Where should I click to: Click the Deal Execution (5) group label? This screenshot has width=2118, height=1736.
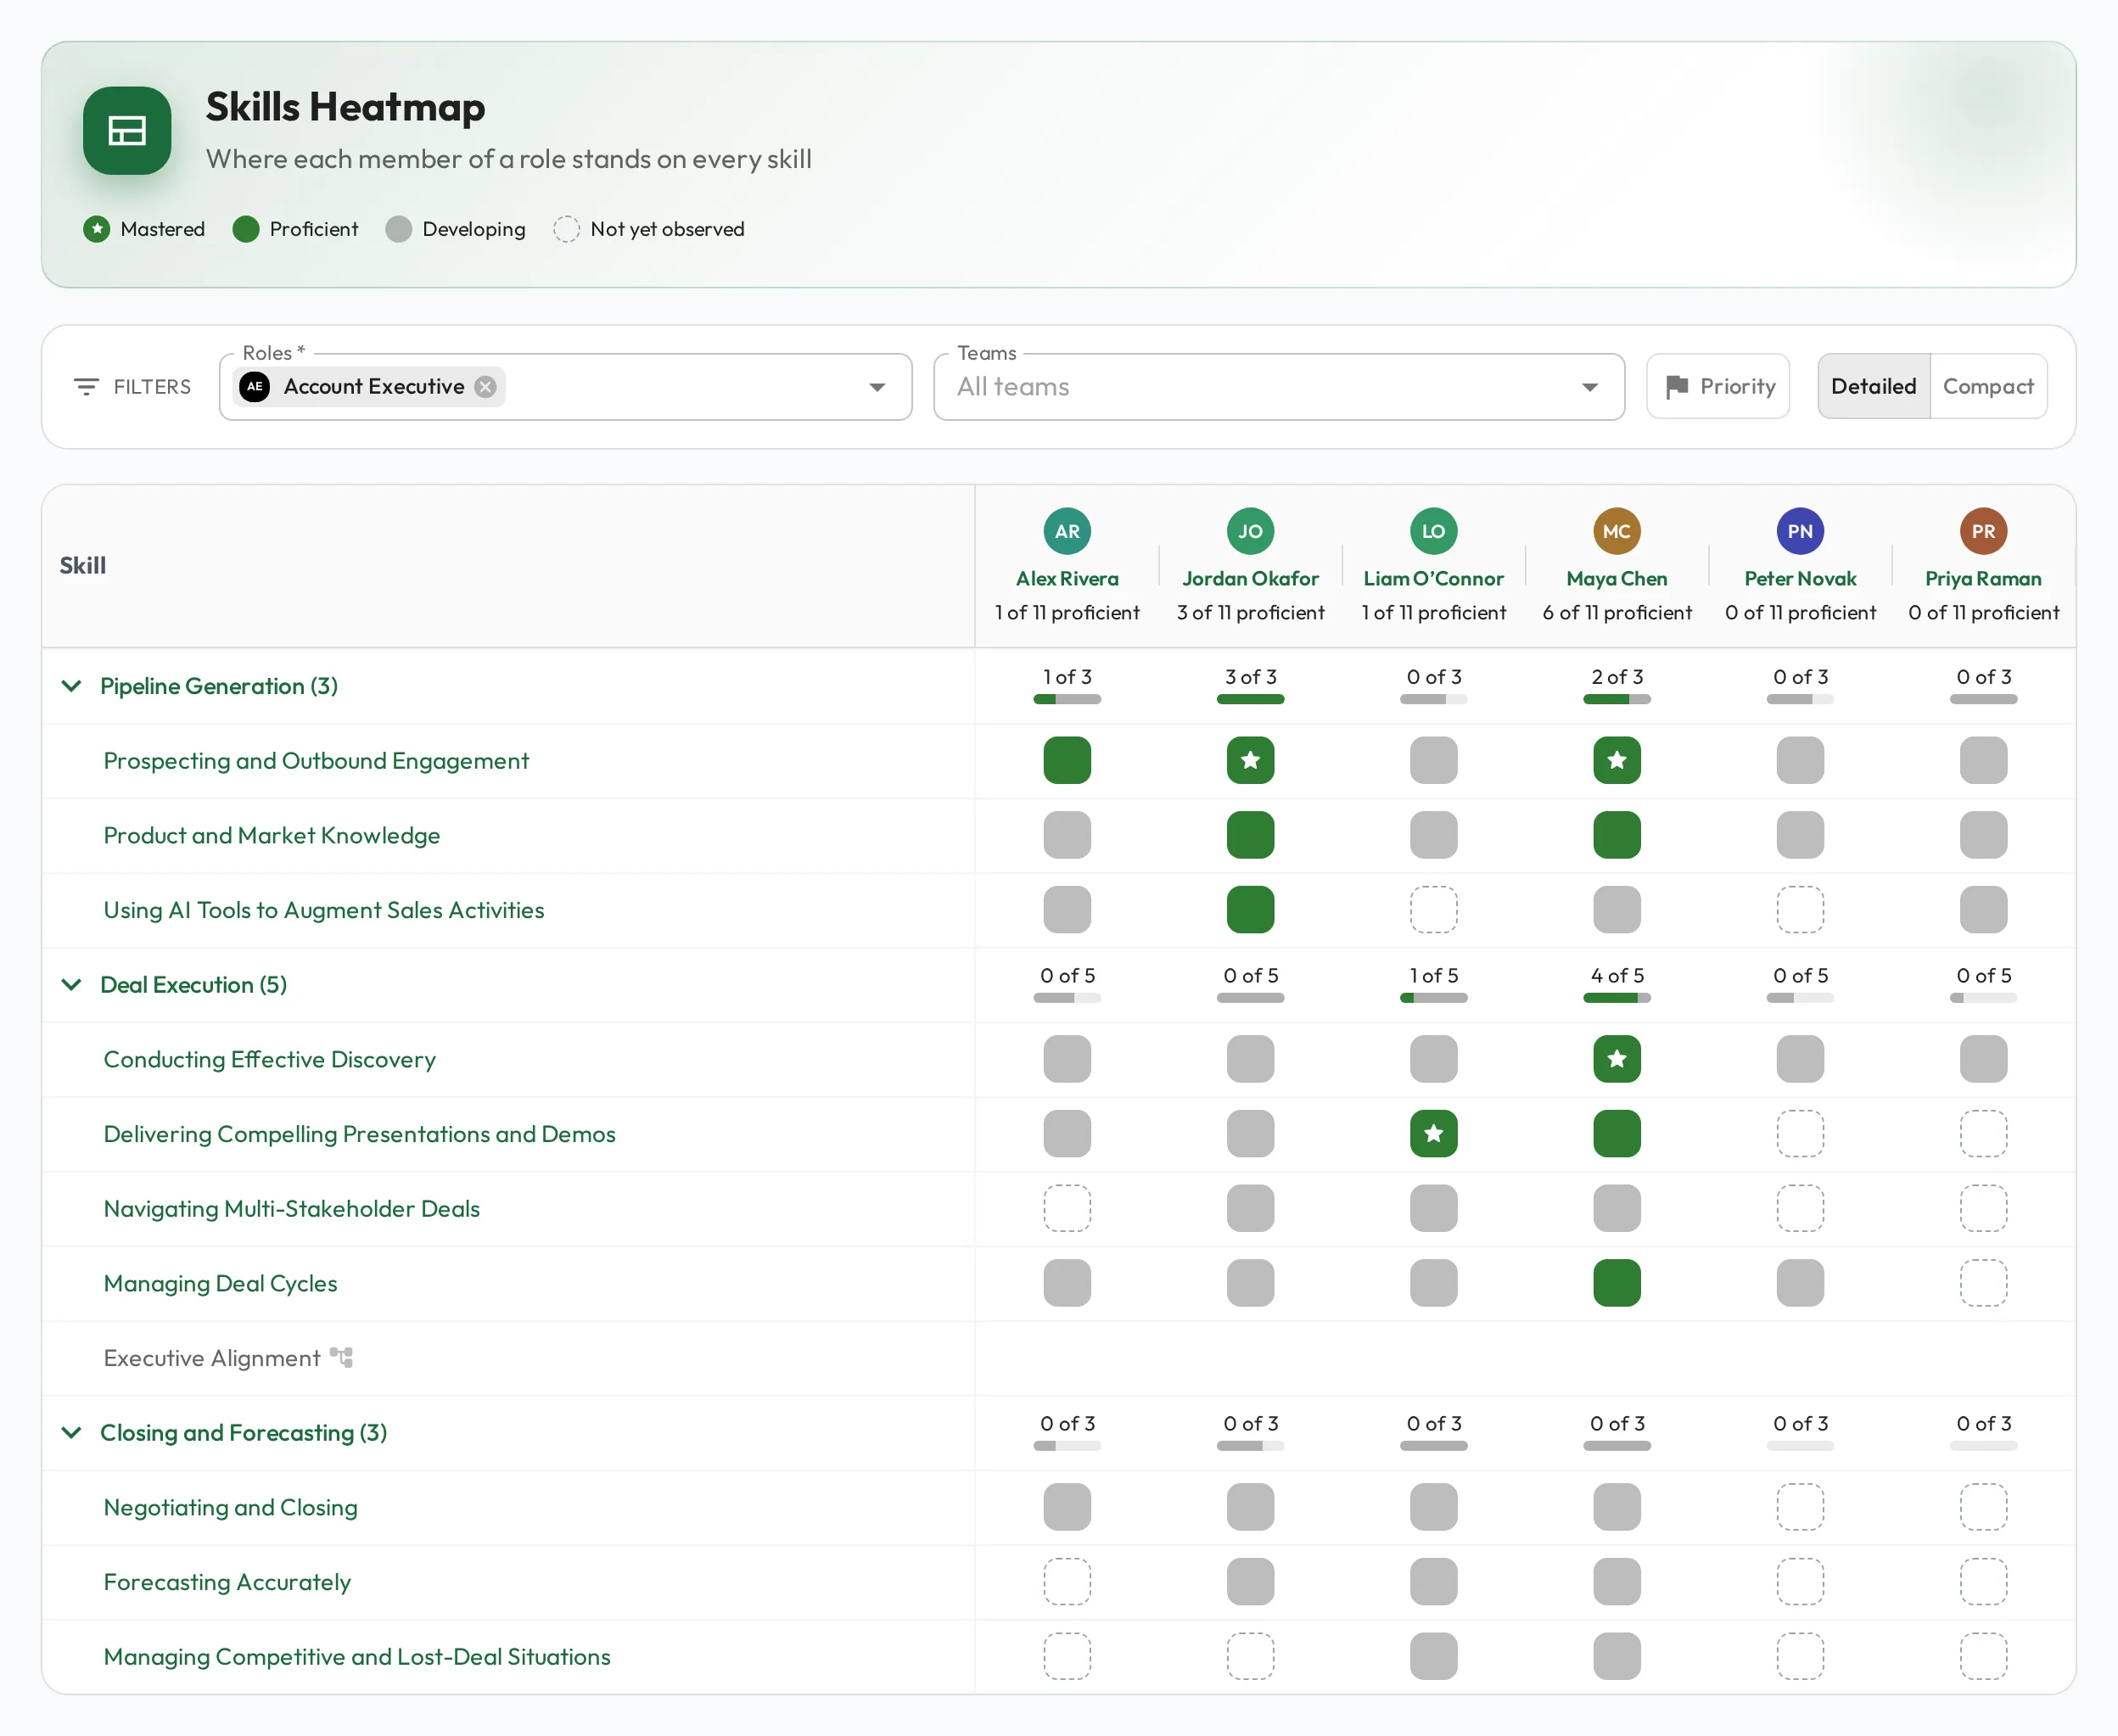(194, 985)
